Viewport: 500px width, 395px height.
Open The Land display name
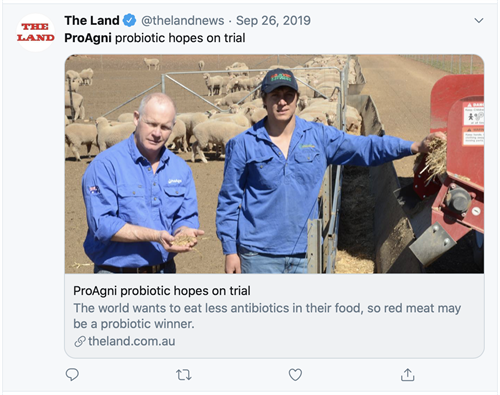point(92,21)
